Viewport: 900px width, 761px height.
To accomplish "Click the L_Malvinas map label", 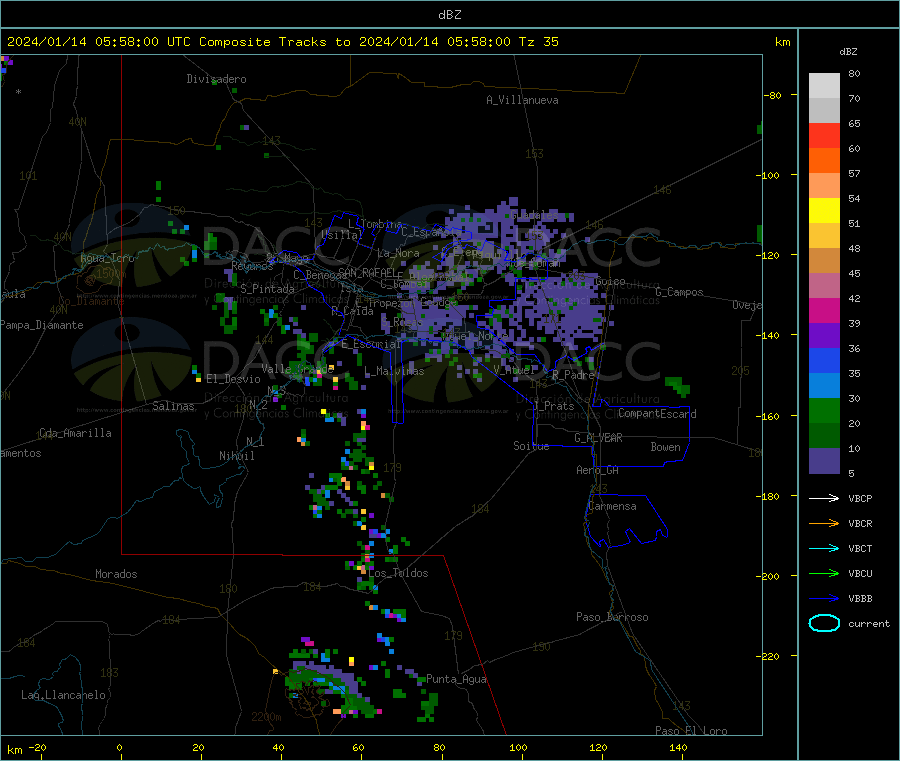I will (x=394, y=371).
